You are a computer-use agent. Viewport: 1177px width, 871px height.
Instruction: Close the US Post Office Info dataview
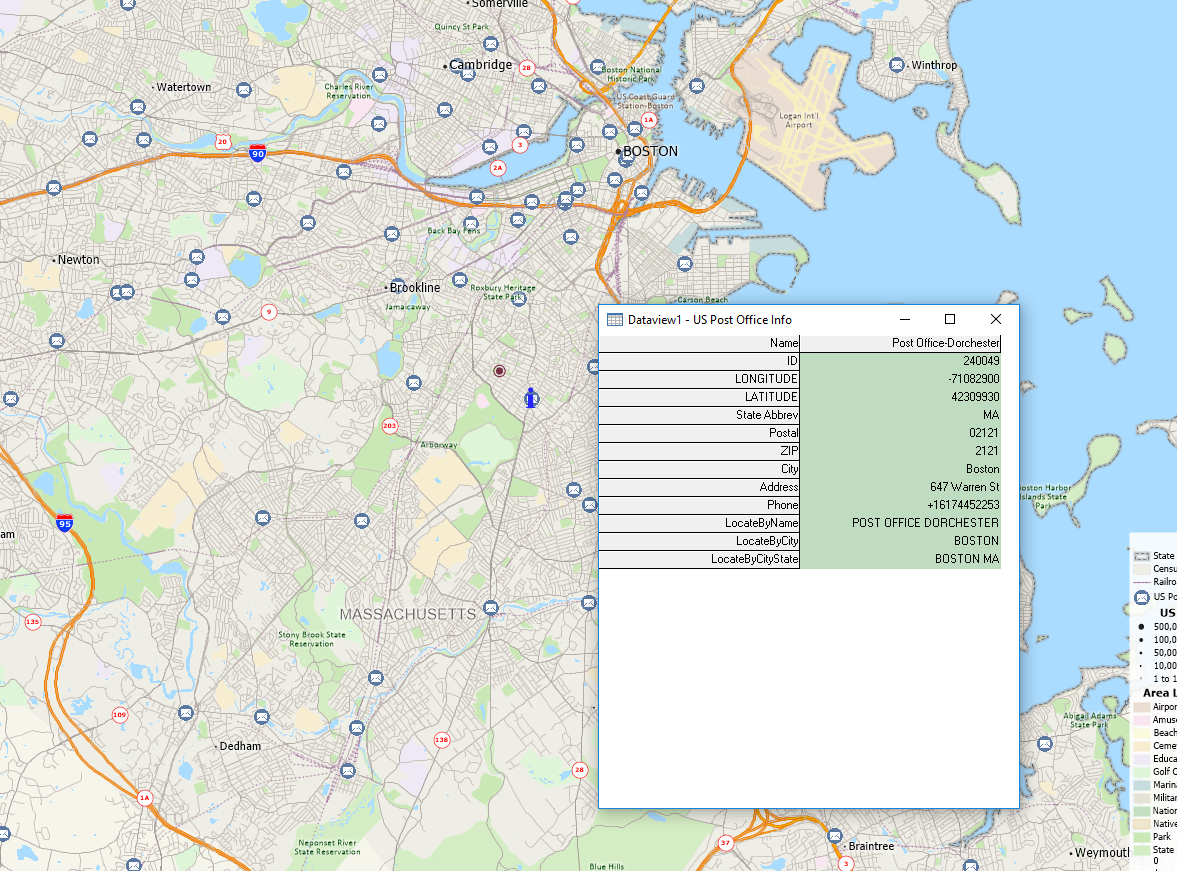(x=995, y=319)
